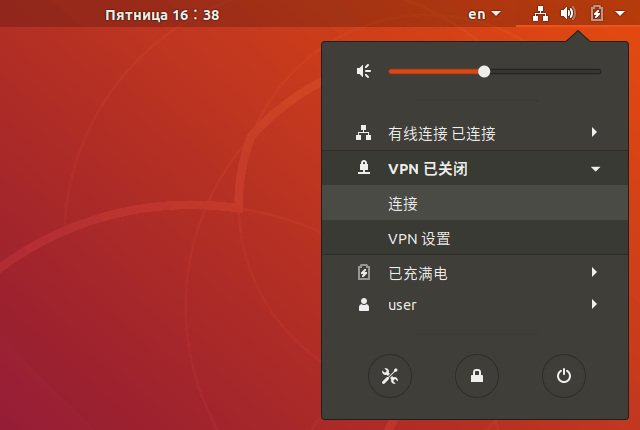
Task: Click the VPN 已关闭 label
Action: (x=427, y=169)
